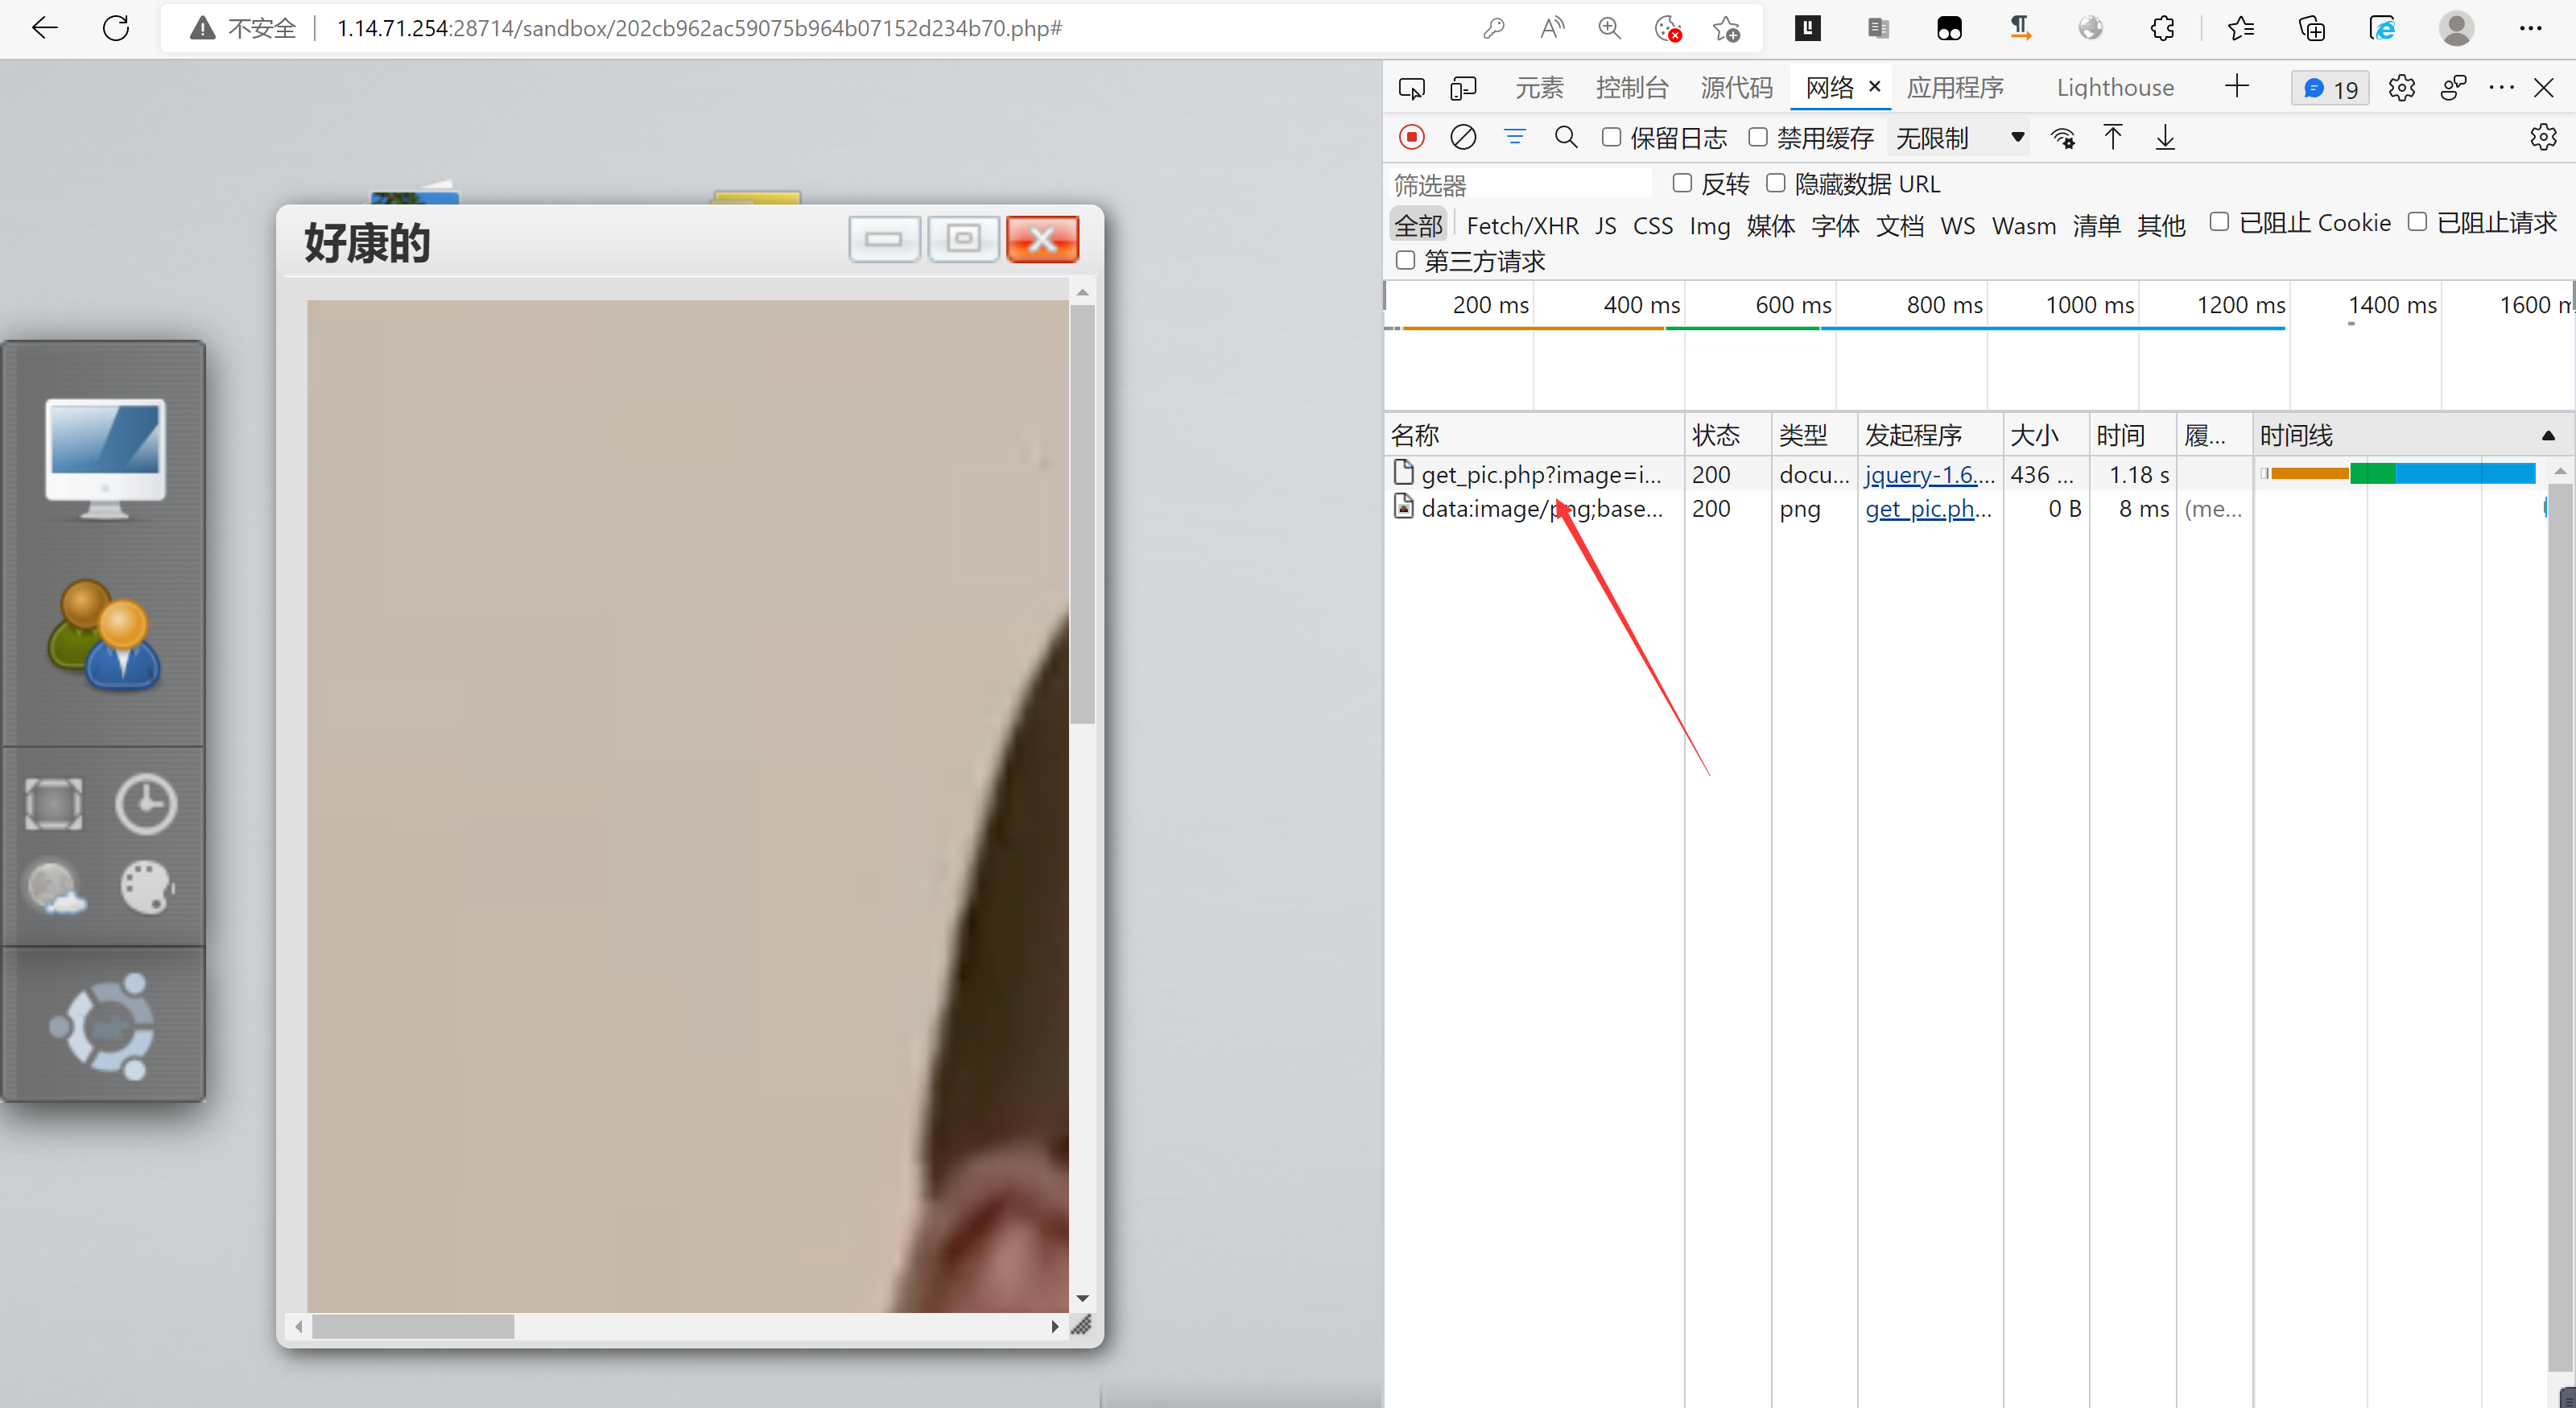Toggle device emulation icon
This screenshot has height=1408, width=2576.
1462,88
